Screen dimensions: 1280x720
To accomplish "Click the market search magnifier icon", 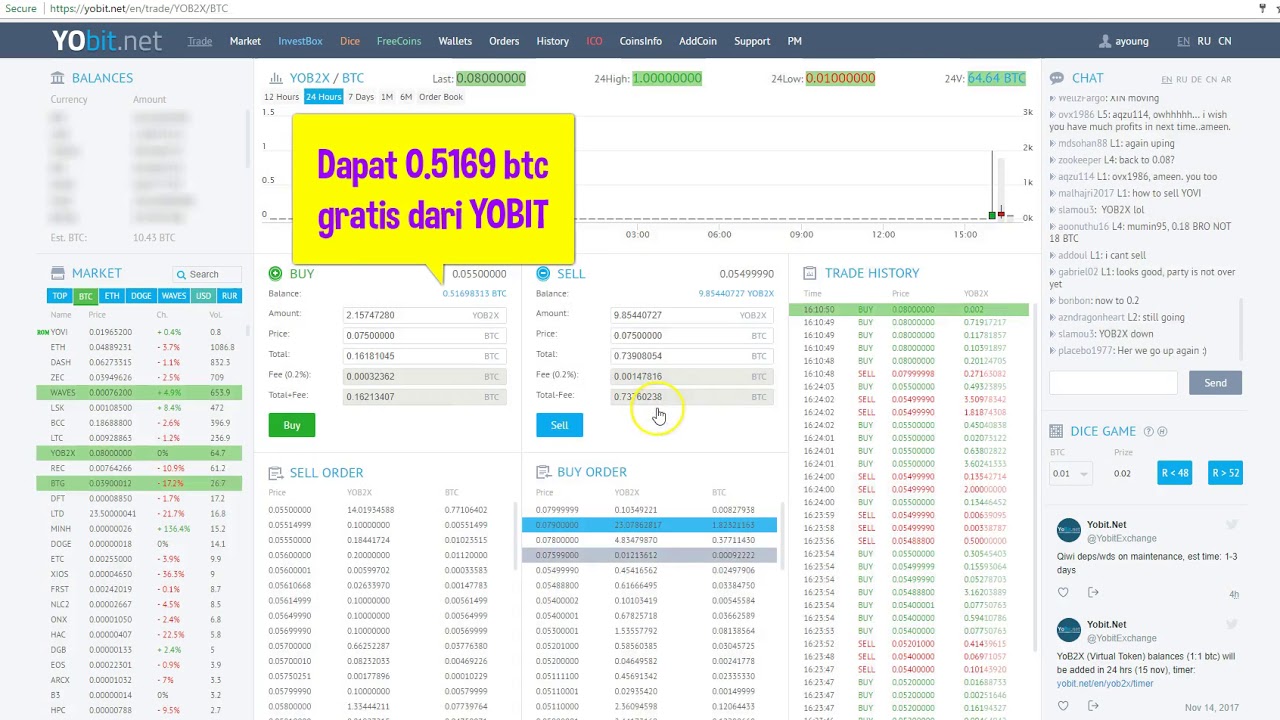I will pos(181,274).
